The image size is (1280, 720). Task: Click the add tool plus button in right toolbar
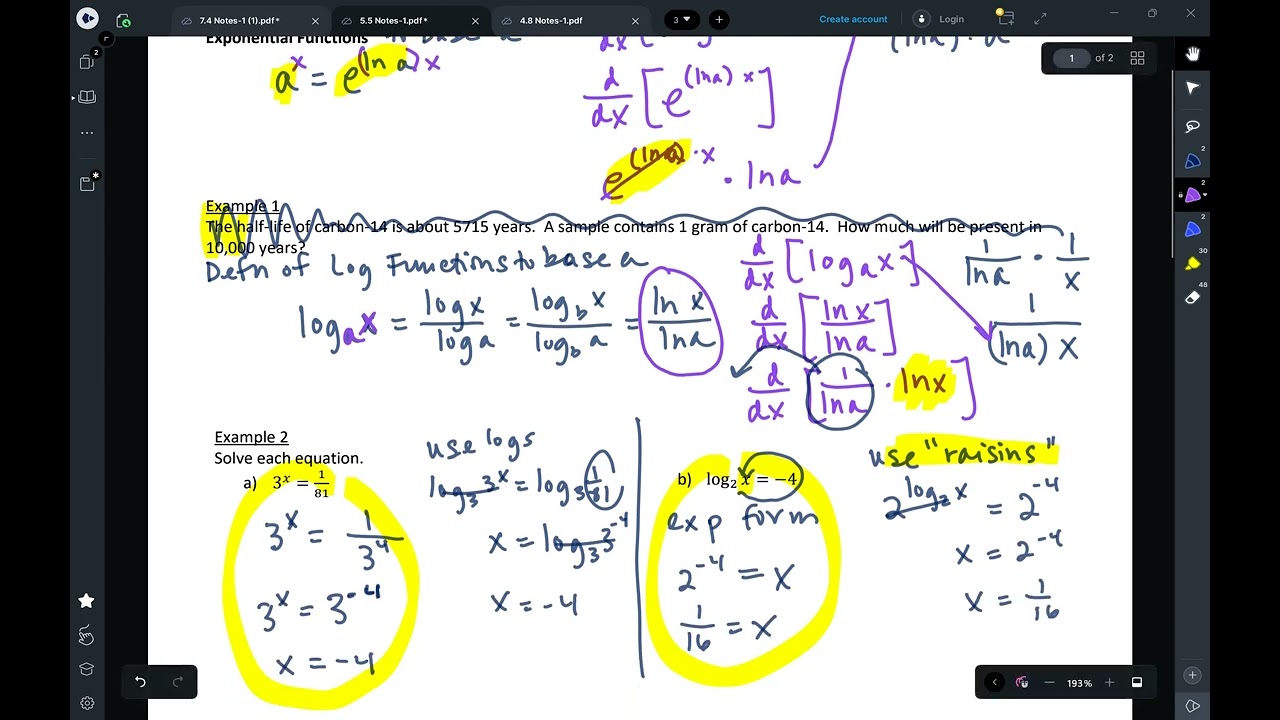[x=1192, y=676]
